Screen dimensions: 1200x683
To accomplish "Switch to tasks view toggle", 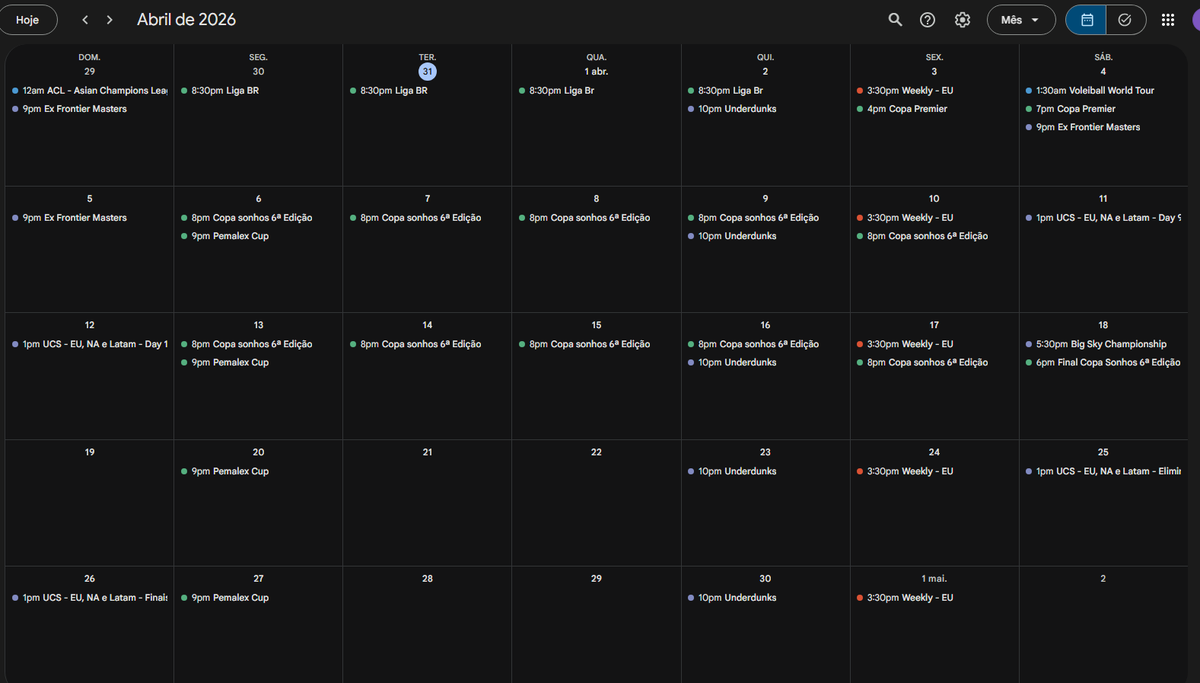I will [1125, 20].
